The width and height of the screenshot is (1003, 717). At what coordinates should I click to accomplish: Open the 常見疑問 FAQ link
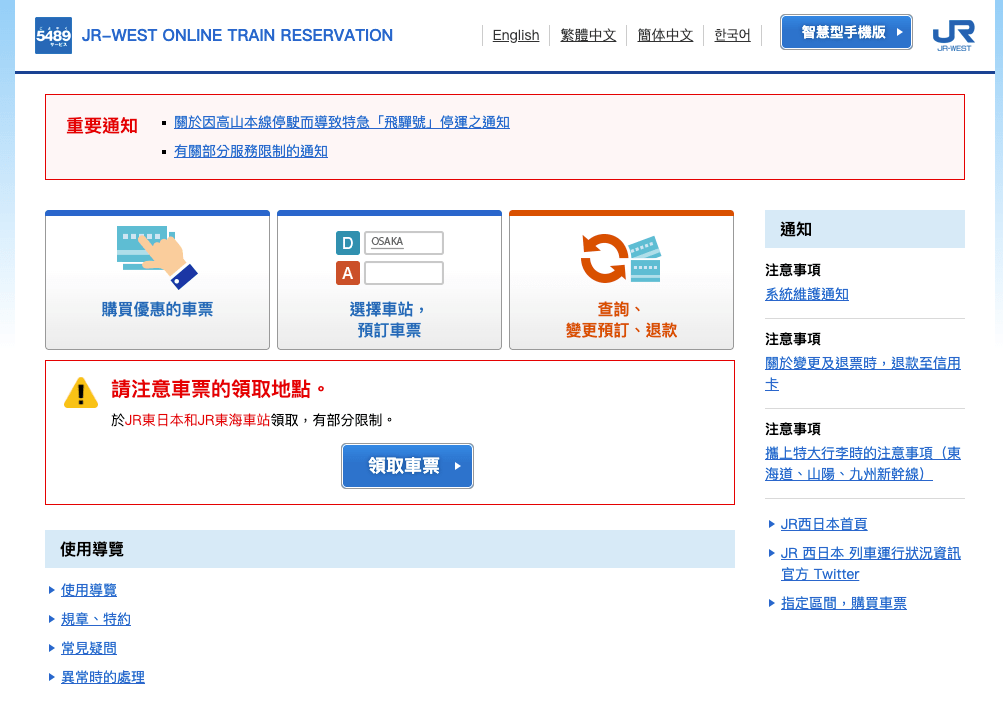(89, 648)
